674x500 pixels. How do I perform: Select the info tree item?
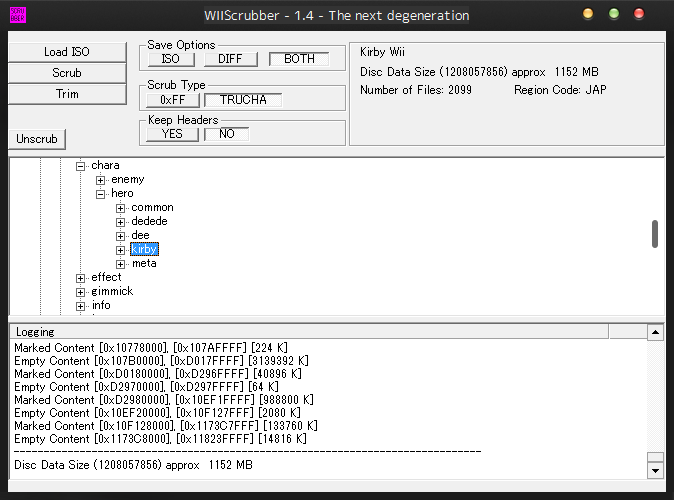coord(101,305)
